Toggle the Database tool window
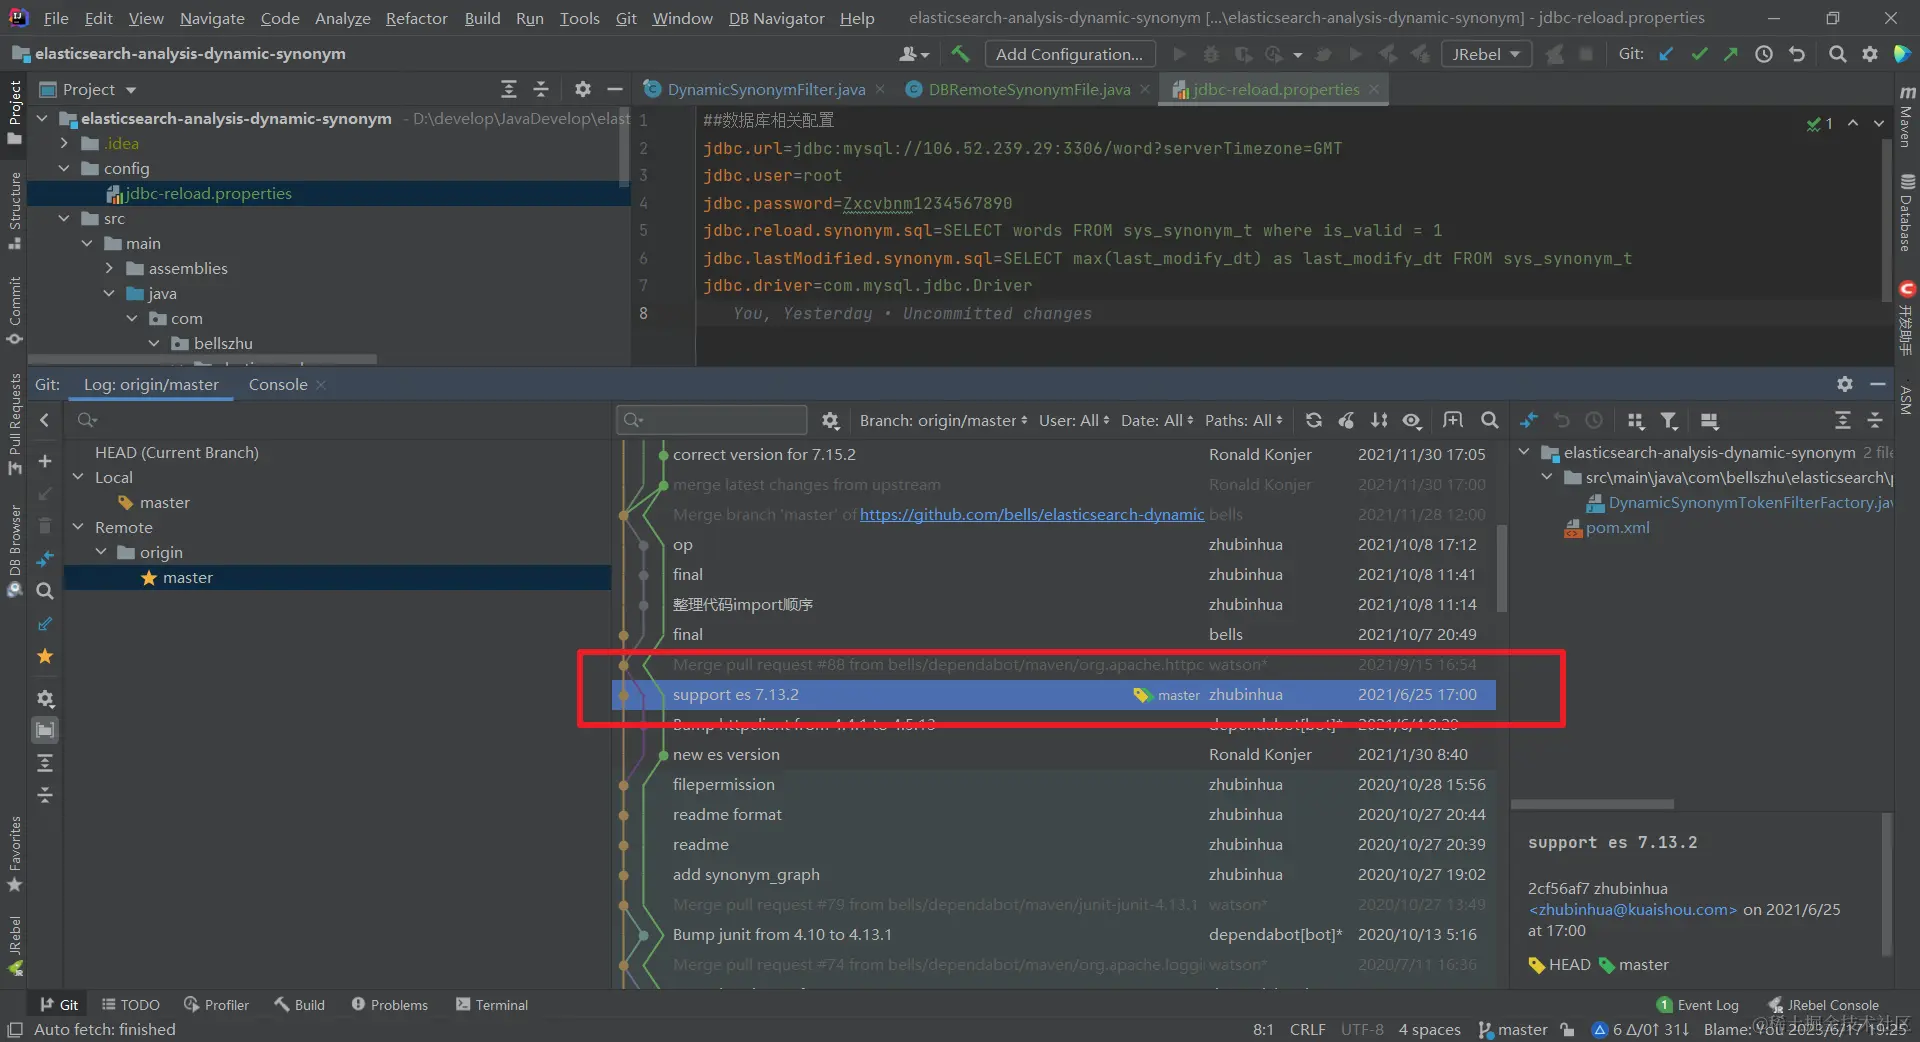 1906,213
